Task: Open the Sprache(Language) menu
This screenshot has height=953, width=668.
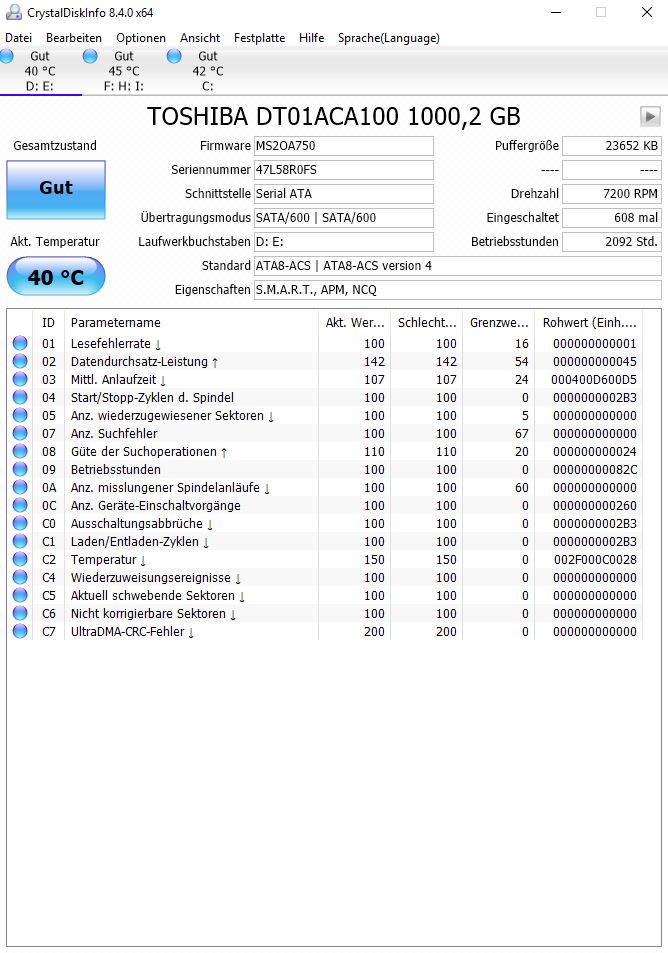Action: click(388, 38)
